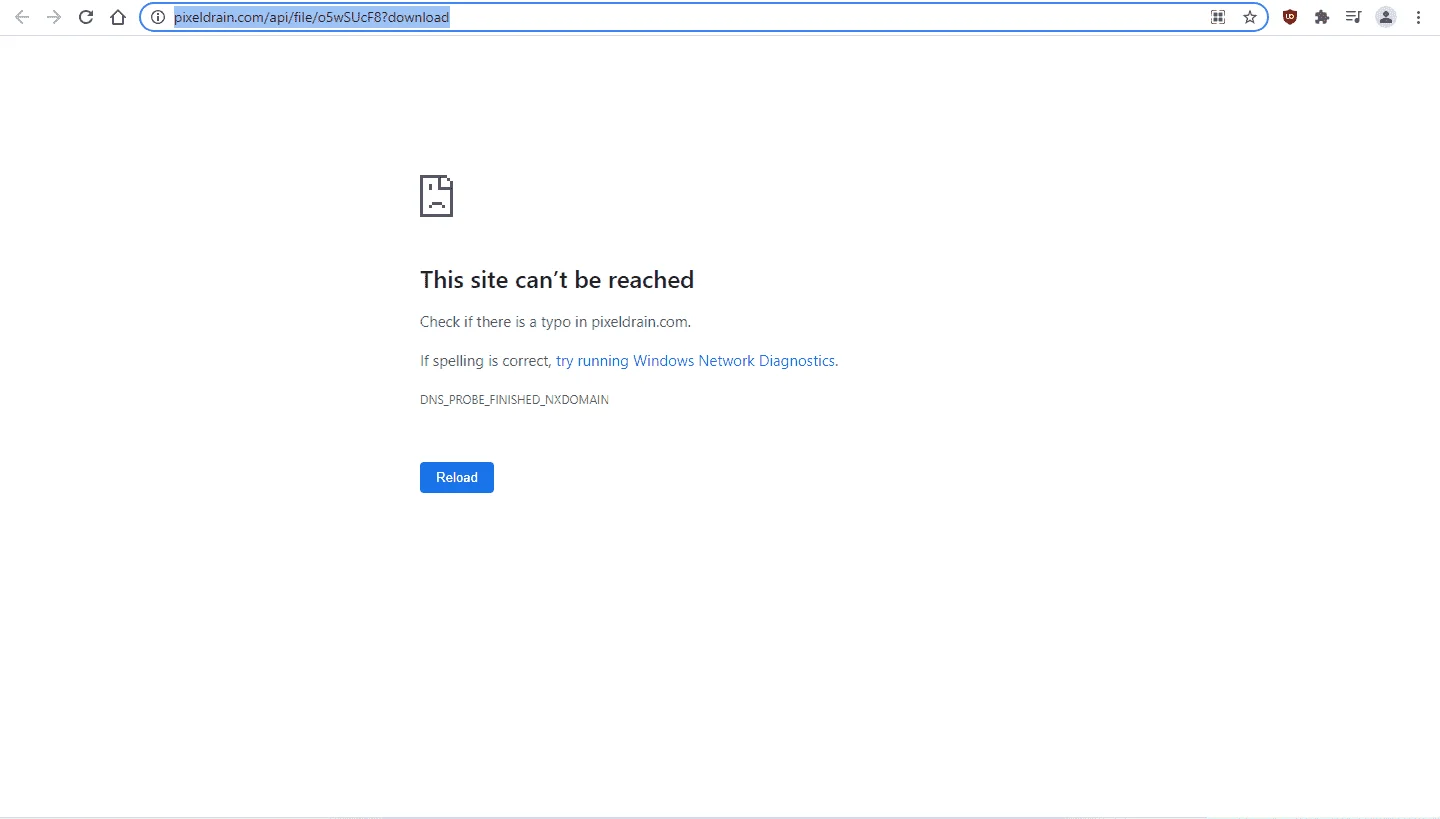Click the DNS_PROBE_FINISHED_NXDOMAIN error code text
The width and height of the screenshot is (1440, 819).
click(x=514, y=400)
